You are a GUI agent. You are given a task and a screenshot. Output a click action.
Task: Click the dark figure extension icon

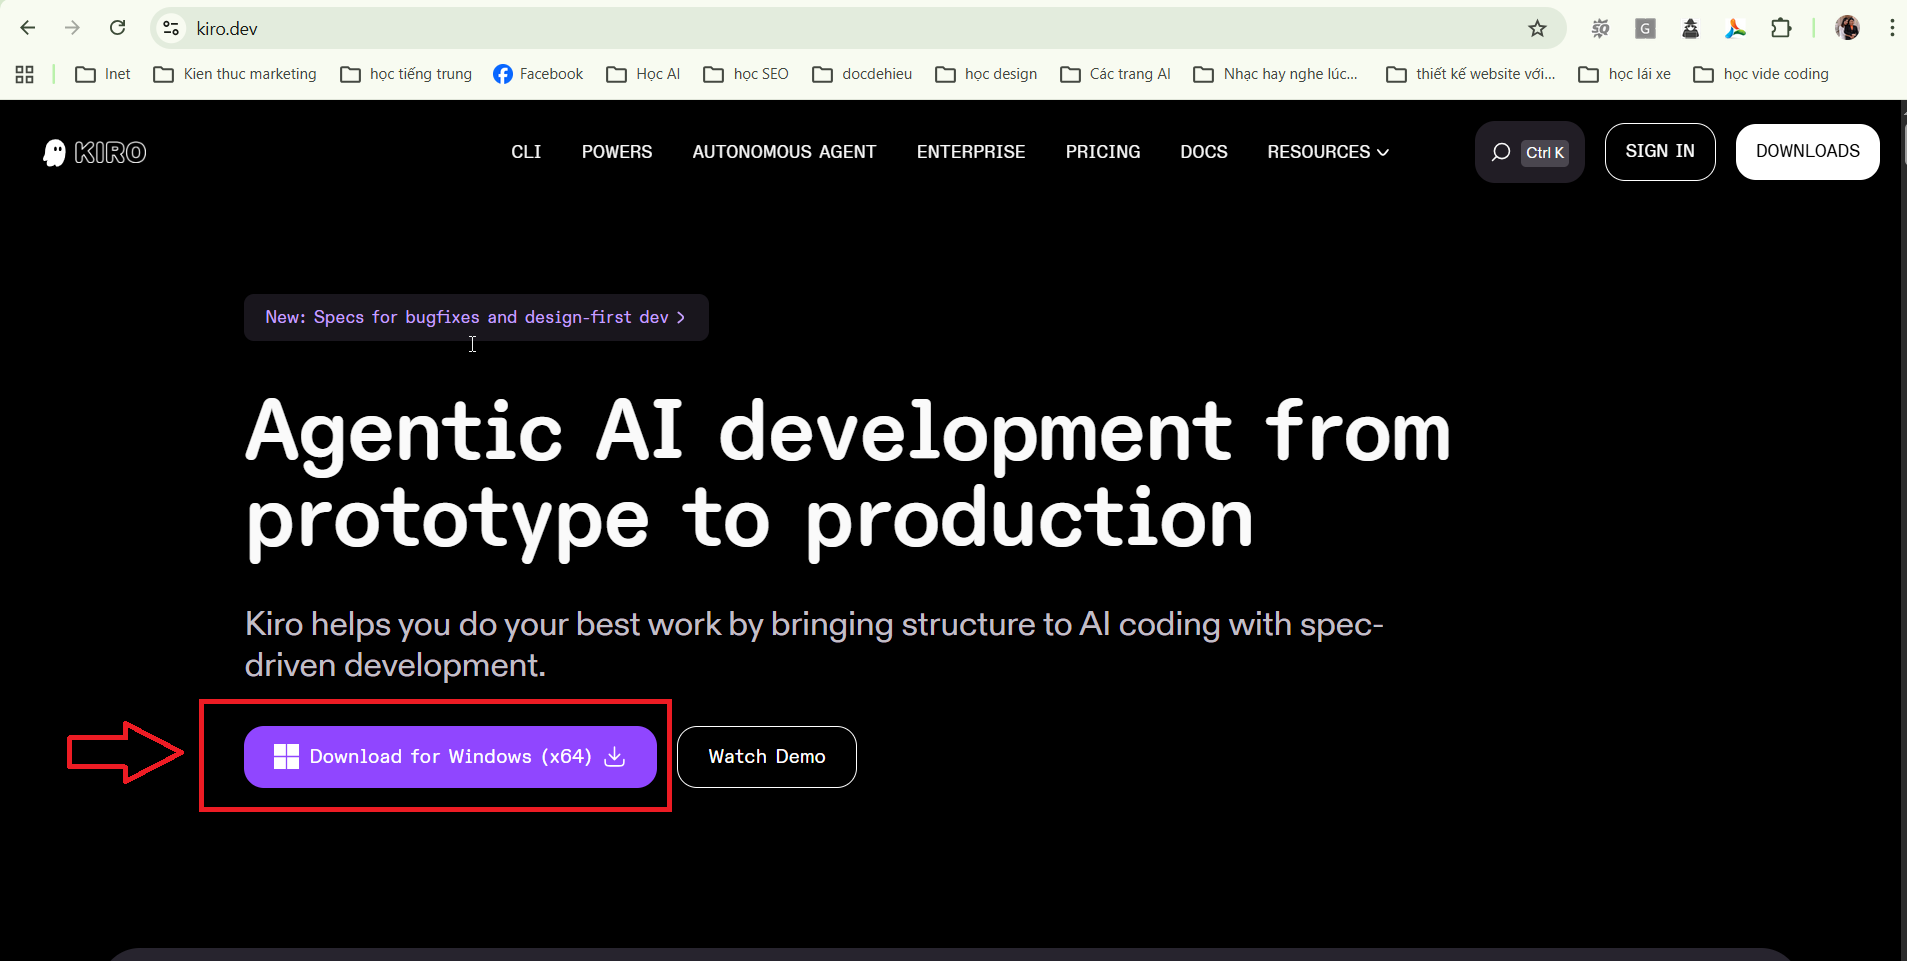[1690, 28]
